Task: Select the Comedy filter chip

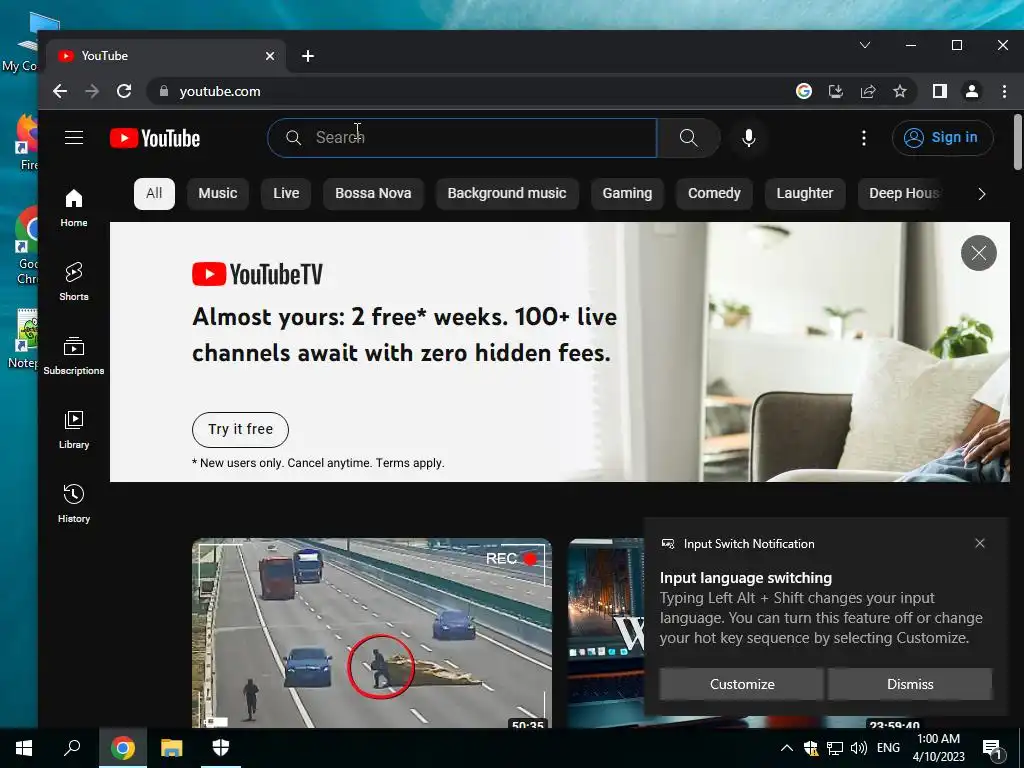Action: (x=714, y=193)
